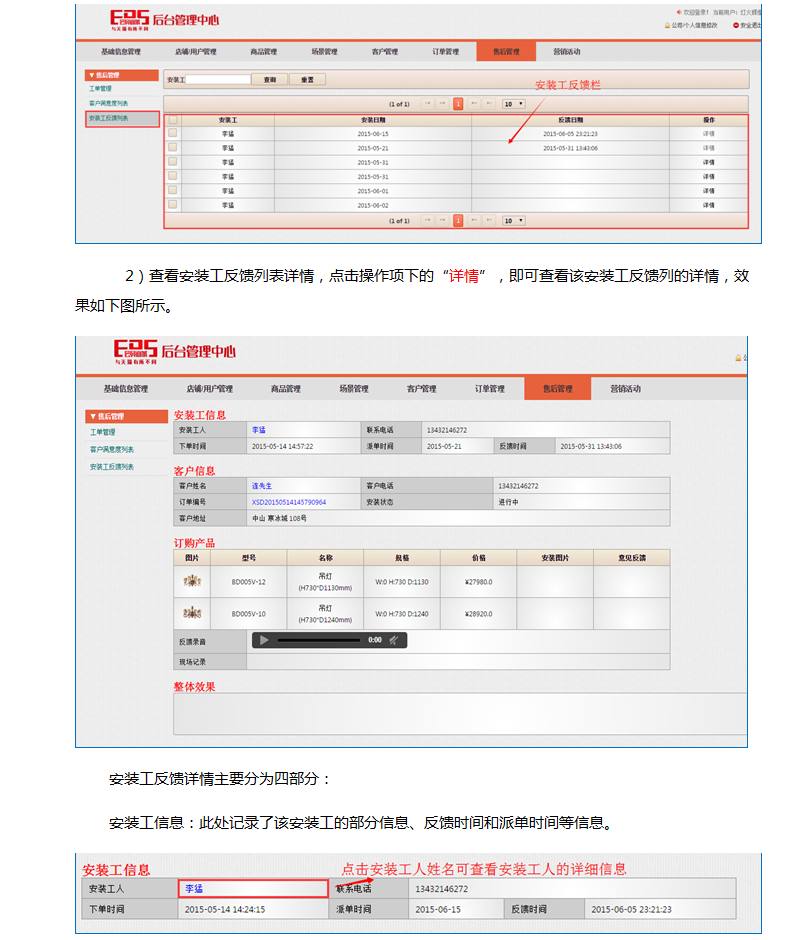The image size is (800, 940).
Task: Click the price cell ¥28920.0
Action: pyautogui.click(x=479, y=614)
